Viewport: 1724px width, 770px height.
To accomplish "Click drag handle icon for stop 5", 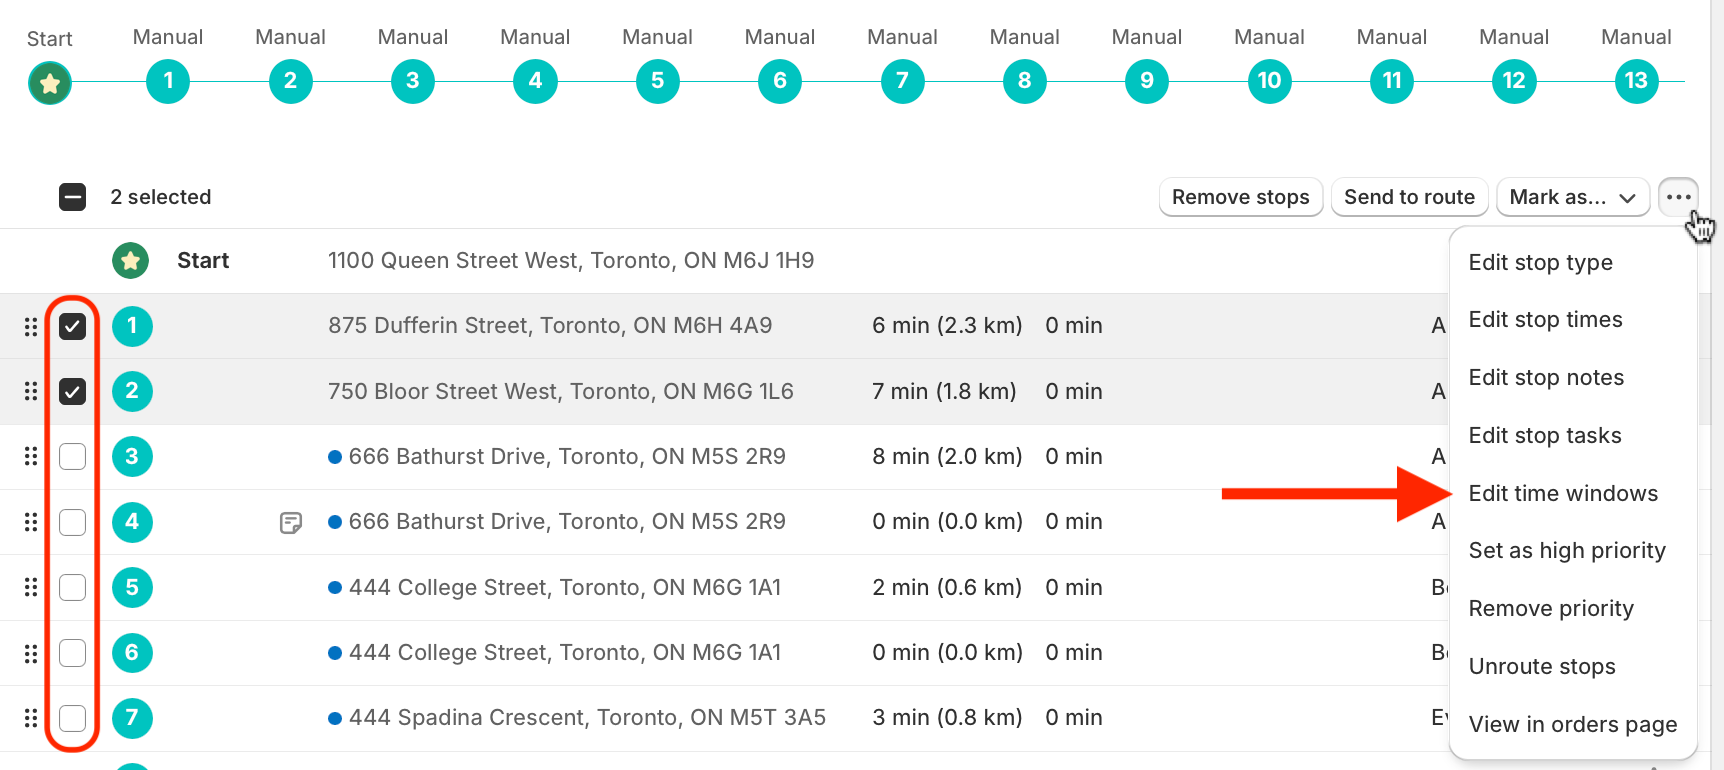I will coord(31,587).
